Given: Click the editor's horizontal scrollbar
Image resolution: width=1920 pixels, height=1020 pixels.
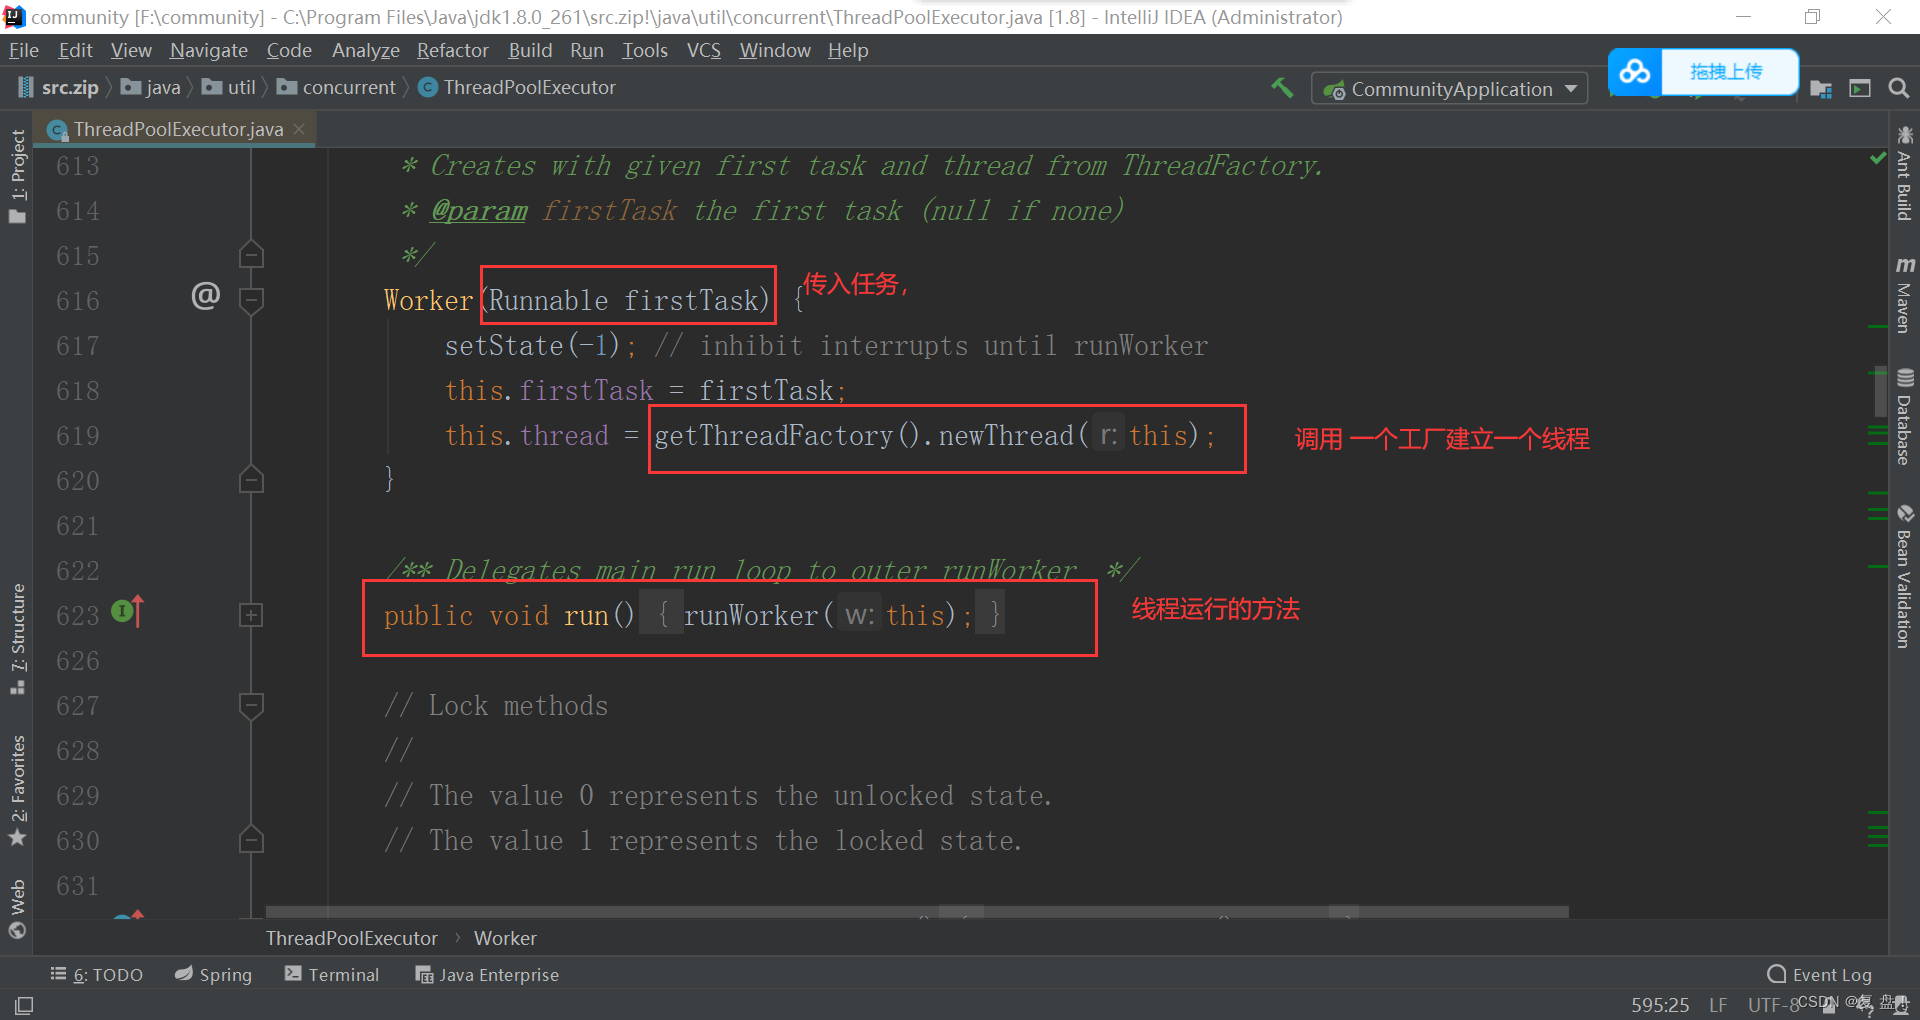Looking at the screenshot, I should click(x=917, y=911).
